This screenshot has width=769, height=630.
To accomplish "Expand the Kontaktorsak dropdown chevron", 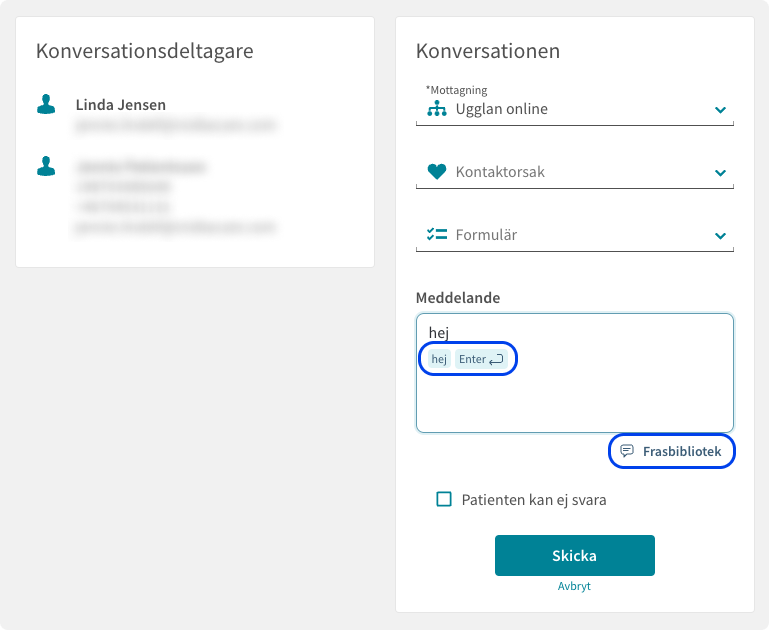I will pos(720,173).
